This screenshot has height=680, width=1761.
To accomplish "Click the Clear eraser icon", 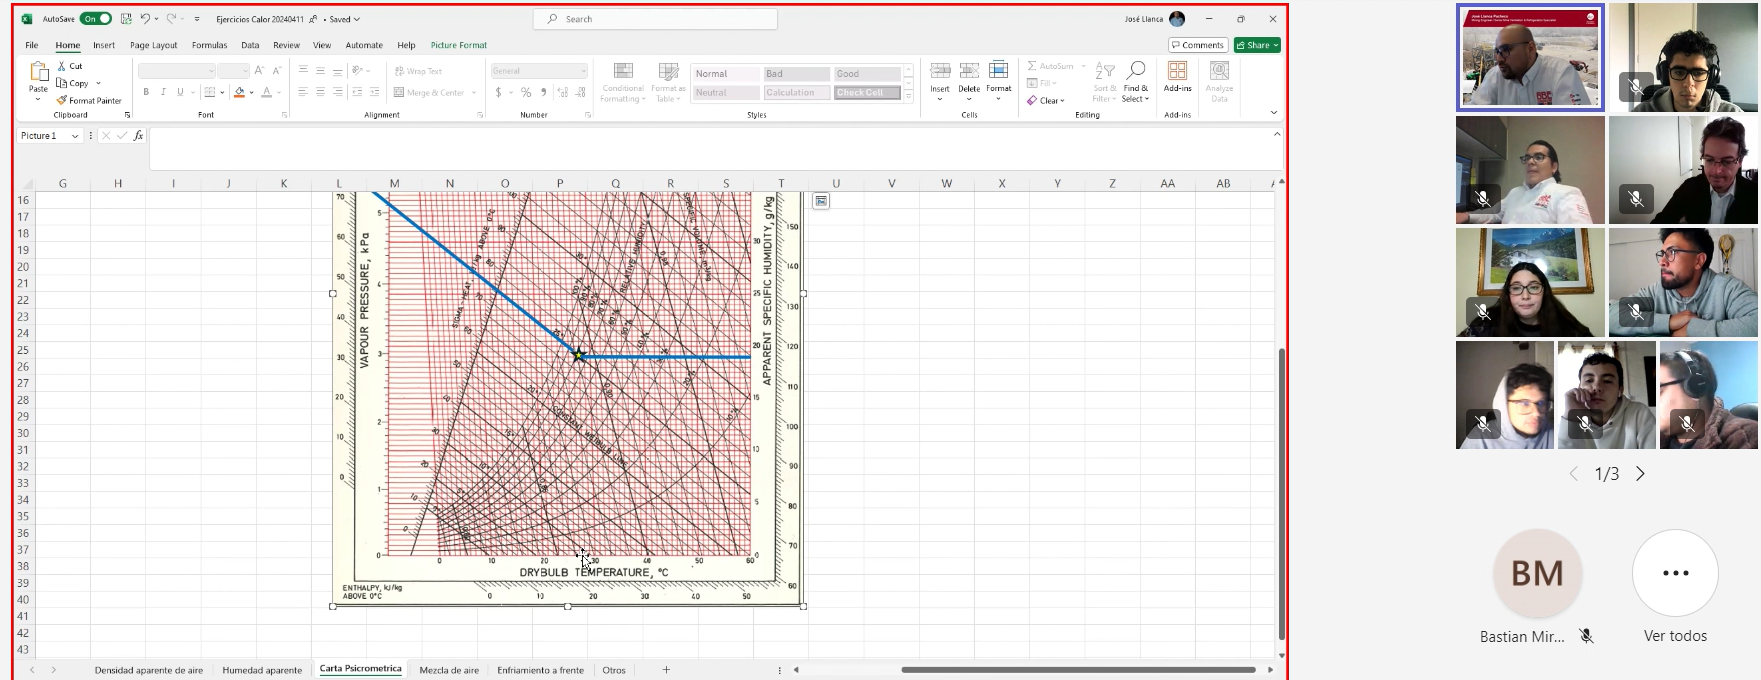I will [x=1032, y=100].
